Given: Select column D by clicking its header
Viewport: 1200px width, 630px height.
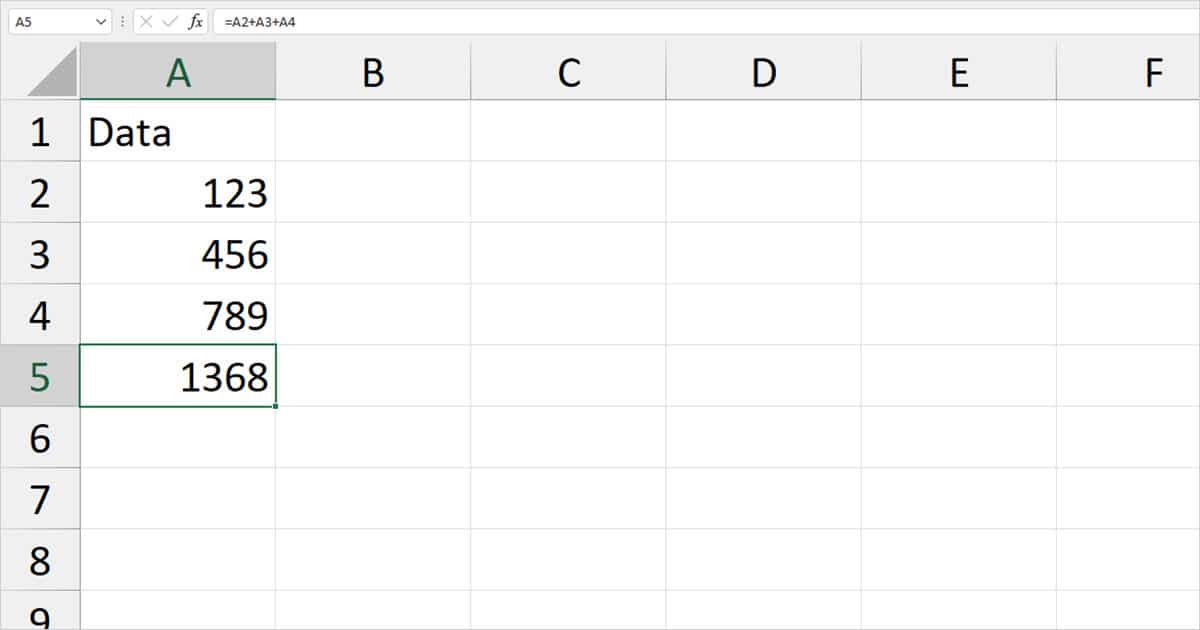Looking at the screenshot, I should (763, 70).
